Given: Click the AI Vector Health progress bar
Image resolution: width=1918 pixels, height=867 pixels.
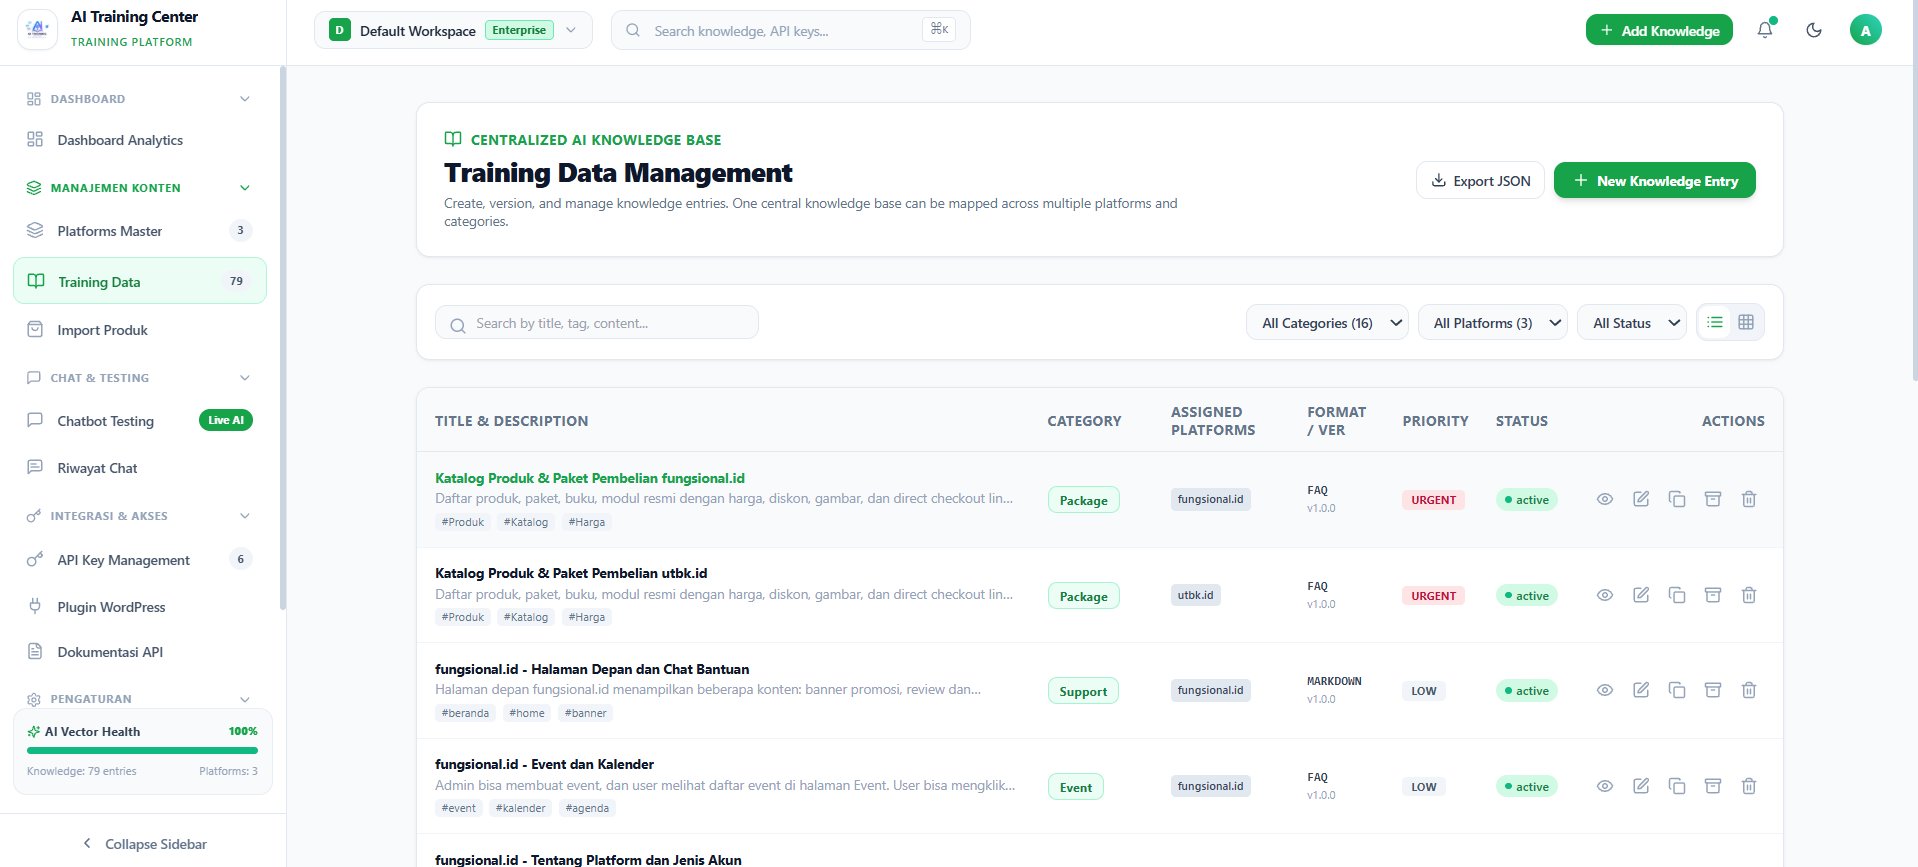Looking at the screenshot, I should click(142, 750).
